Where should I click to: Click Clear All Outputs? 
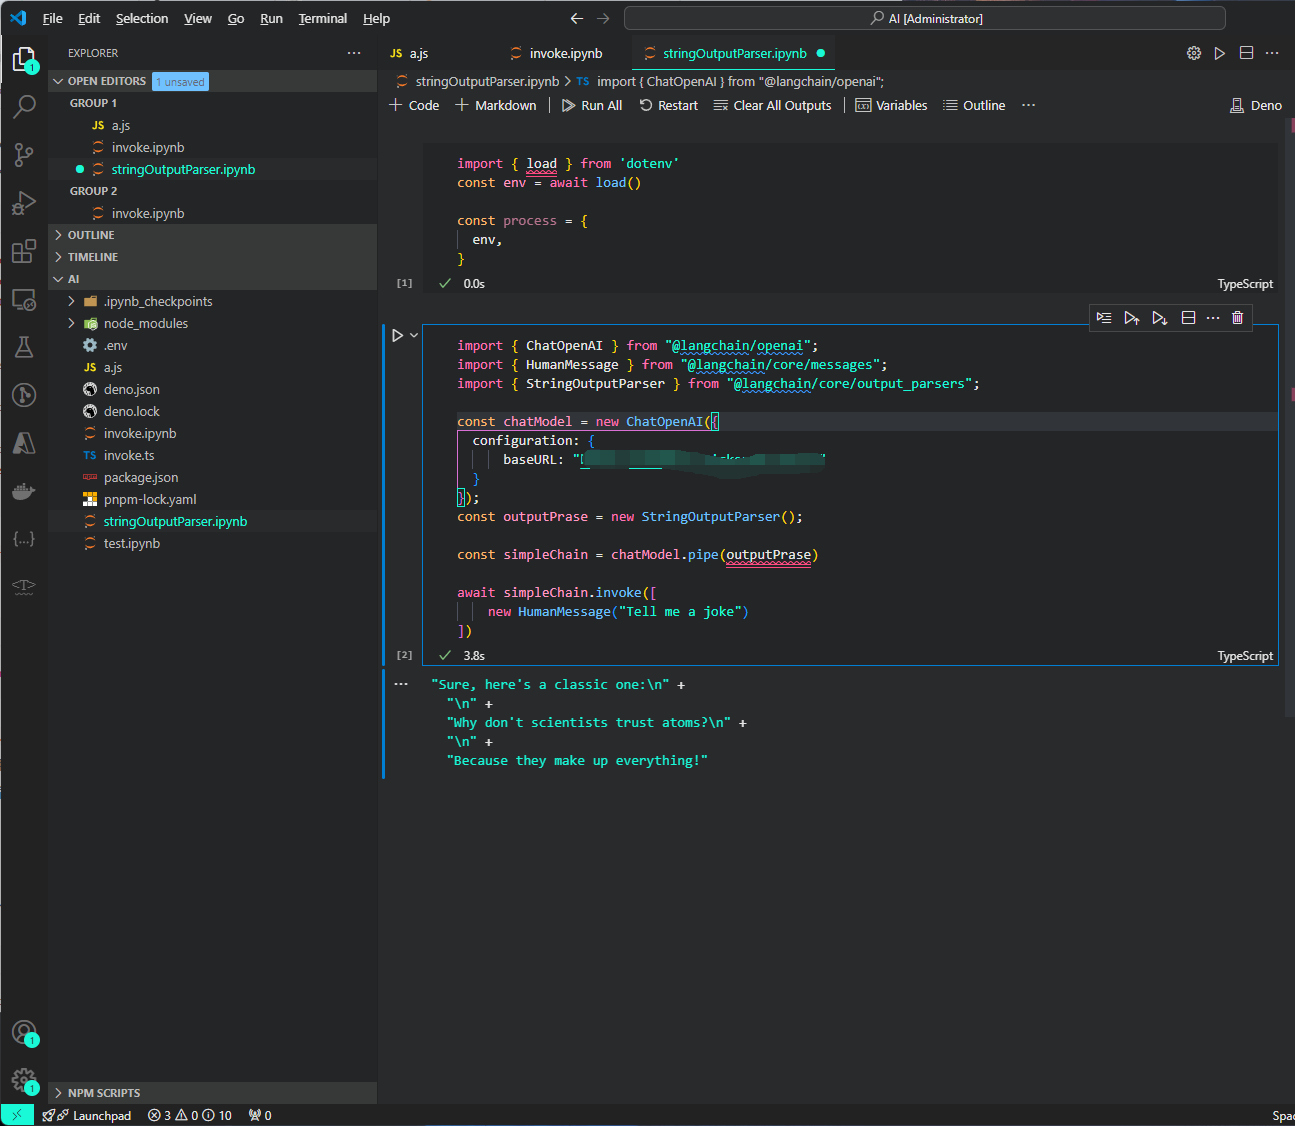click(x=772, y=105)
